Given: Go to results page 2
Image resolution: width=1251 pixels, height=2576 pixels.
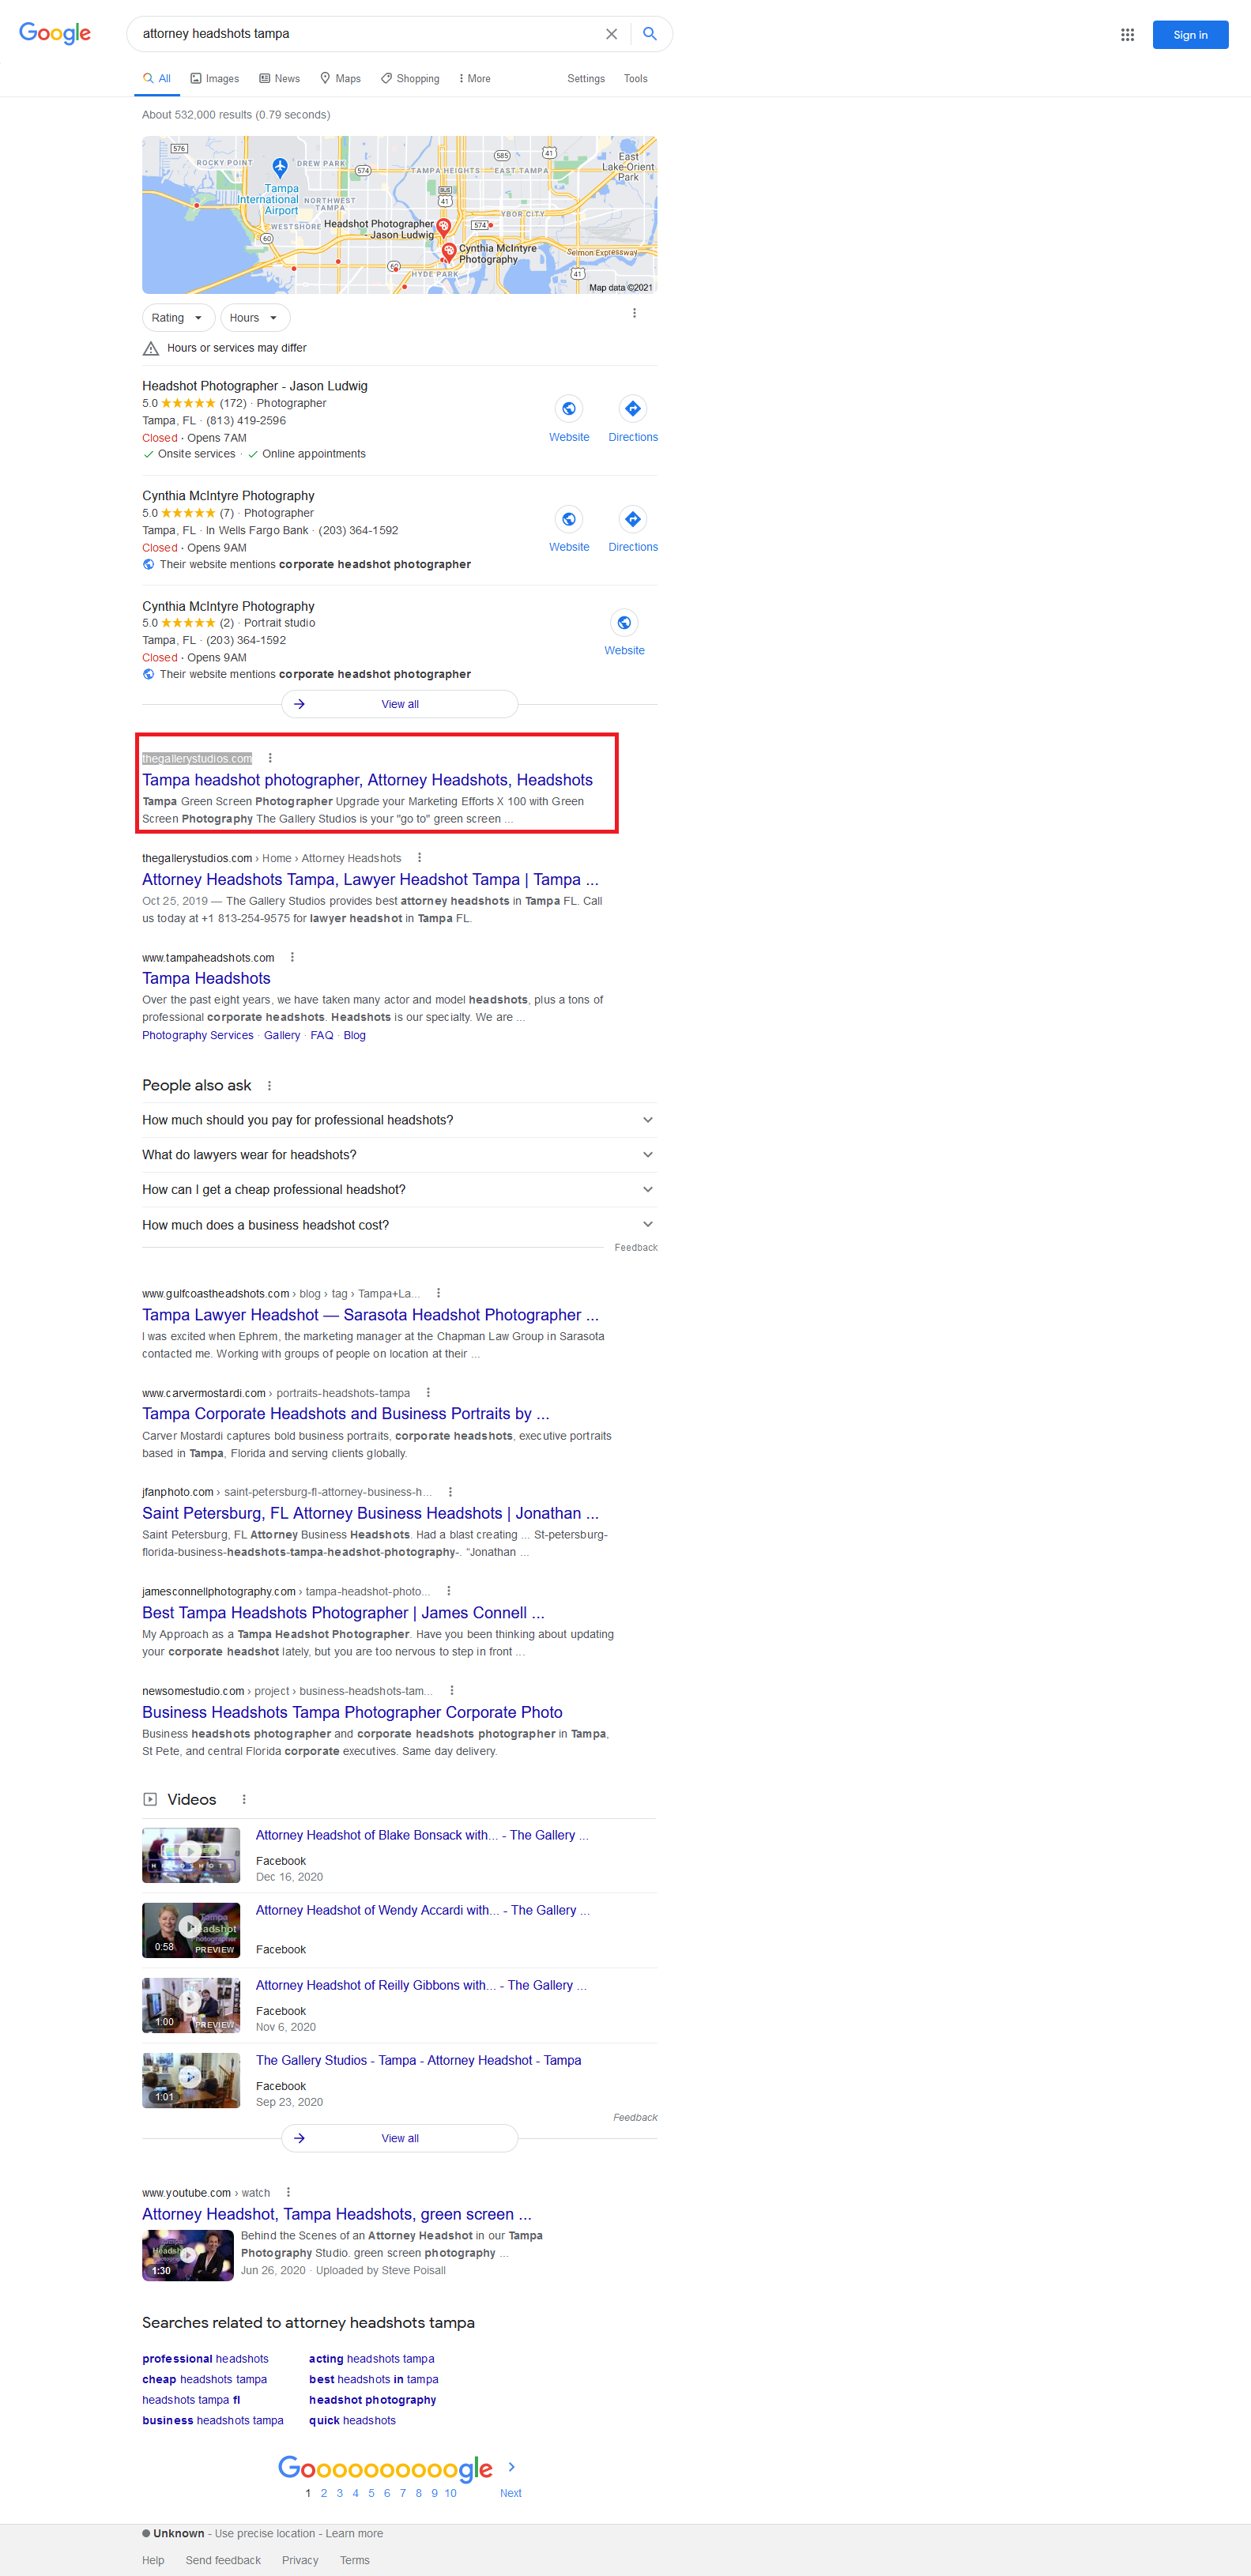Looking at the screenshot, I should coord(324,2493).
